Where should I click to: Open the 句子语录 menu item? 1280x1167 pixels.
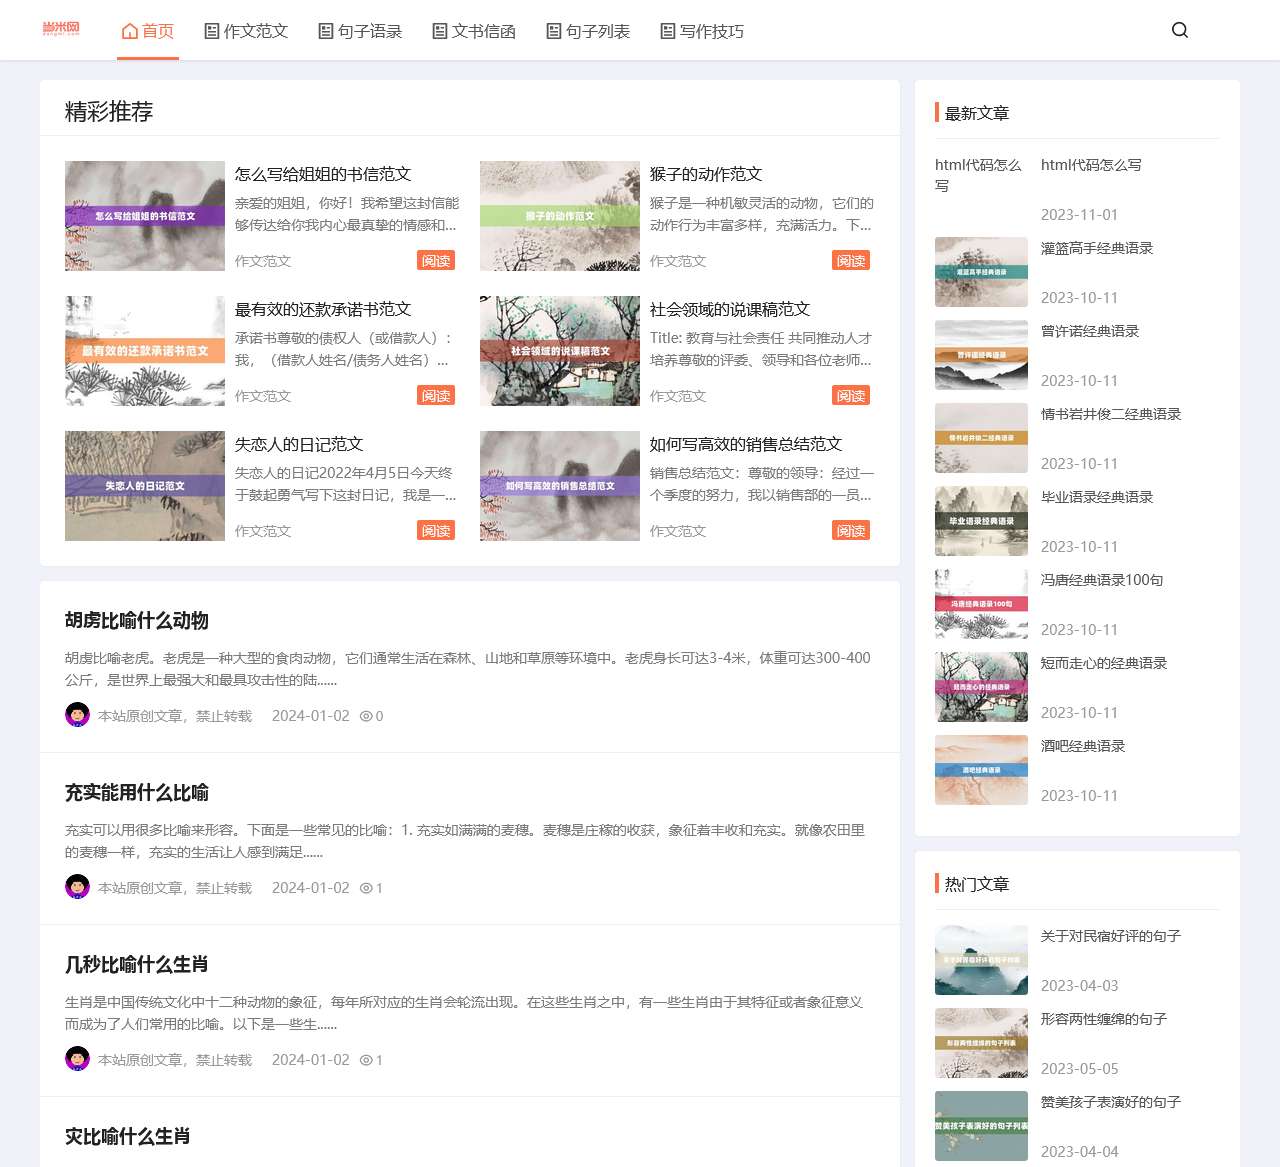coord(360,31)
